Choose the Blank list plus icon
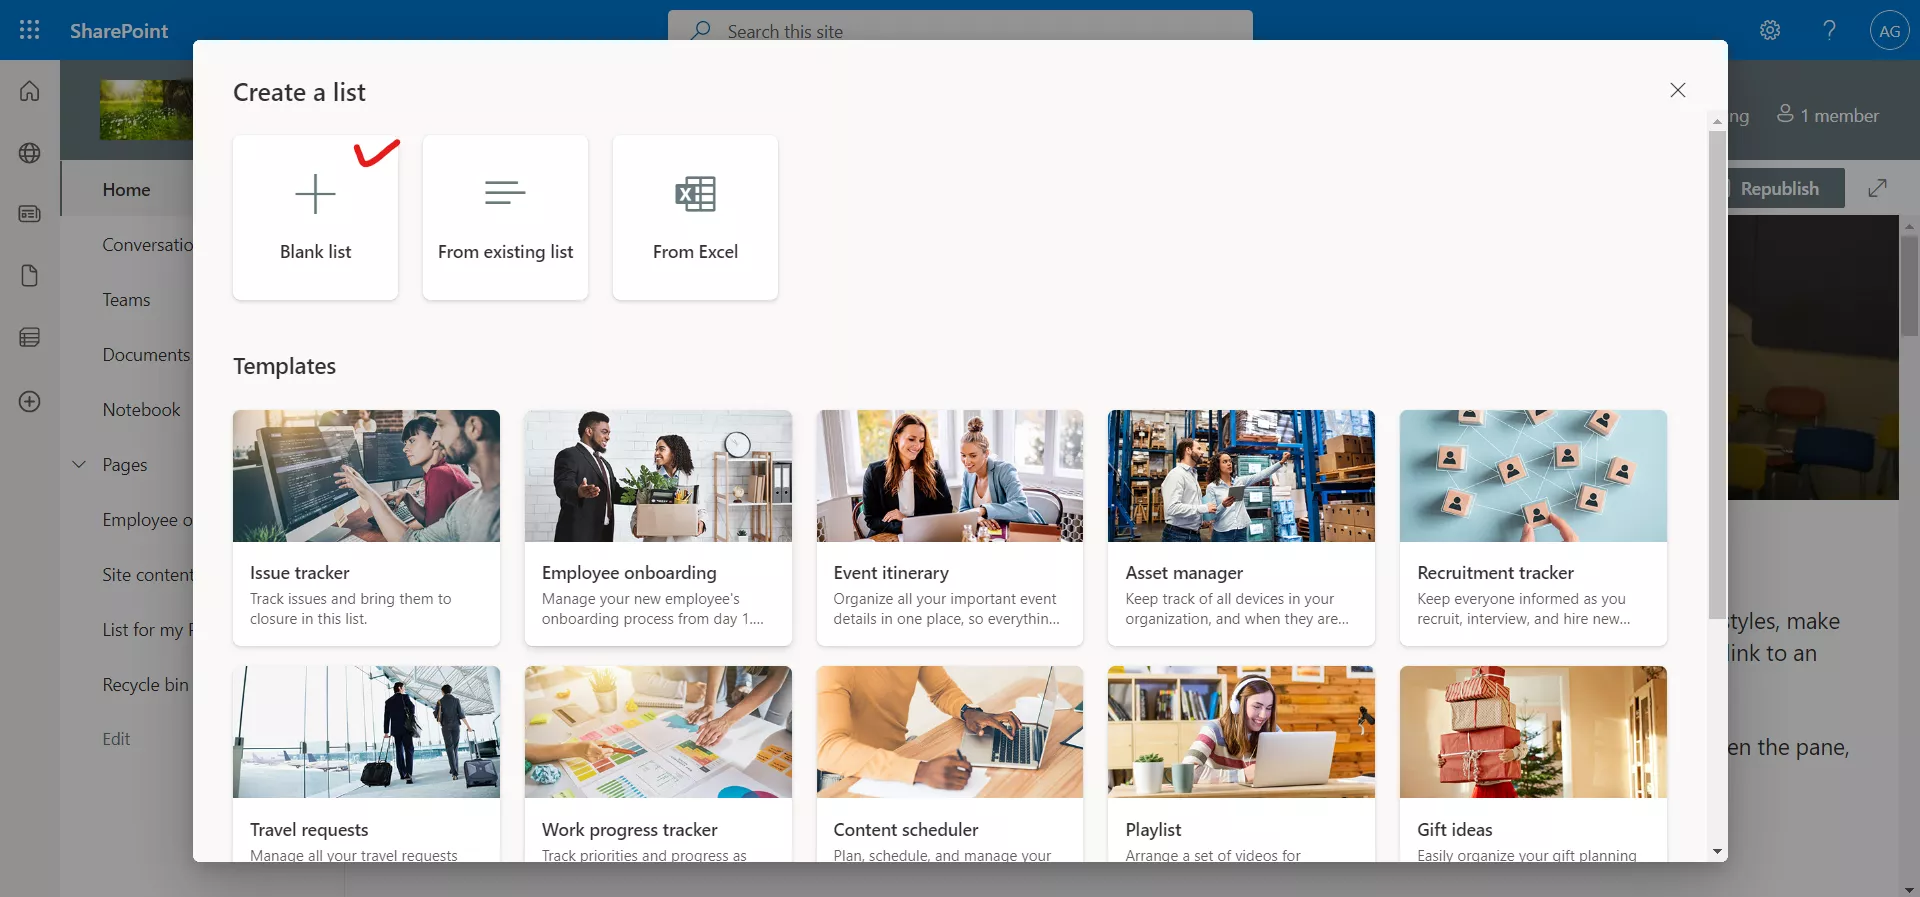1920x897 pixels. point(315,193)
